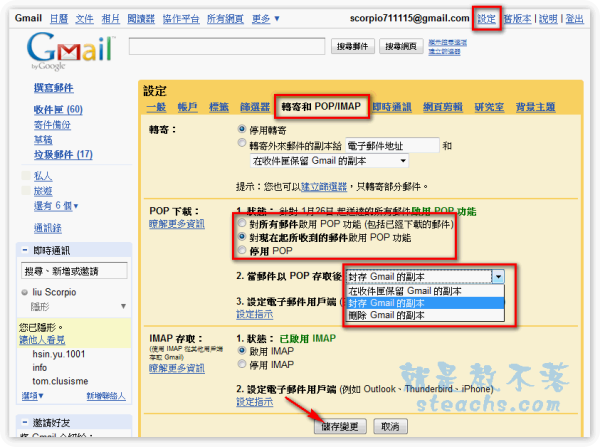
Task: Click the grey status dot beside liu Scorpio
Action: pyautogui.click(x=24, y=292)
